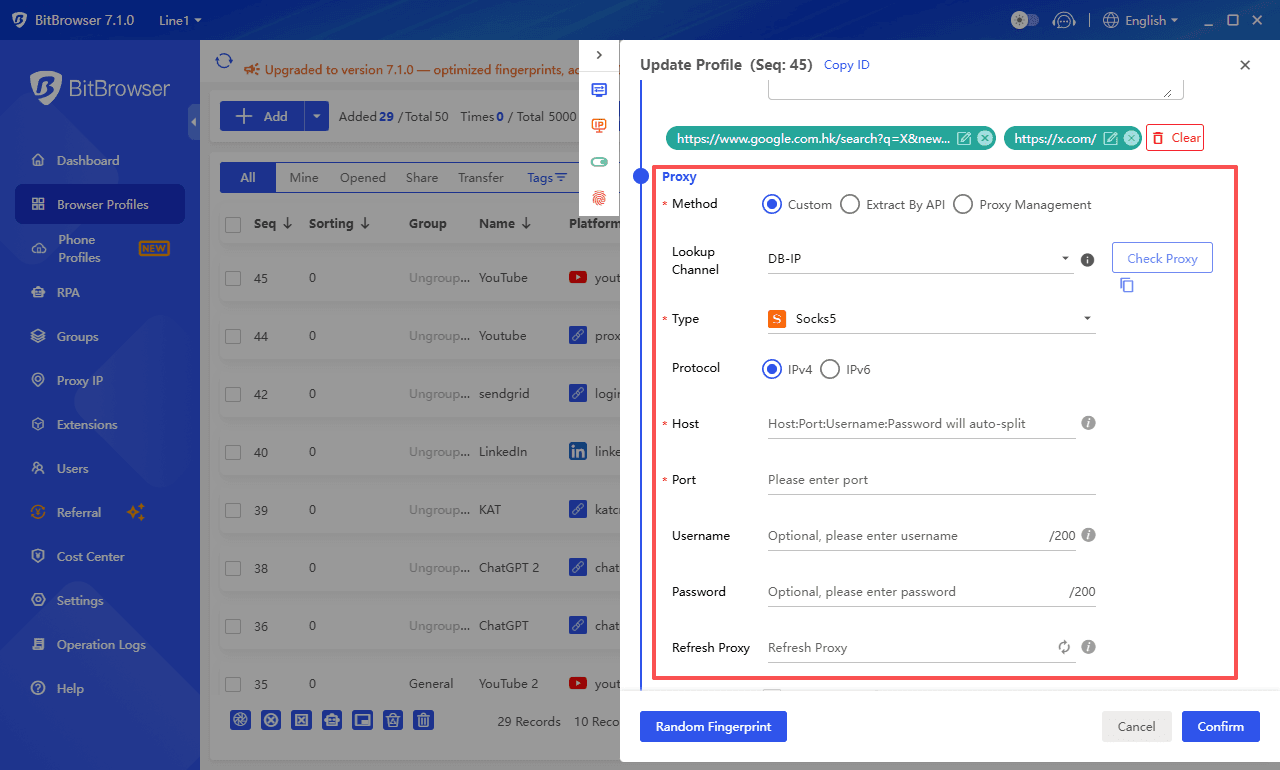1280x770 pixels.
Task: Click the refresh icon in Refresh Proxy field
Action: [1064, 647]
